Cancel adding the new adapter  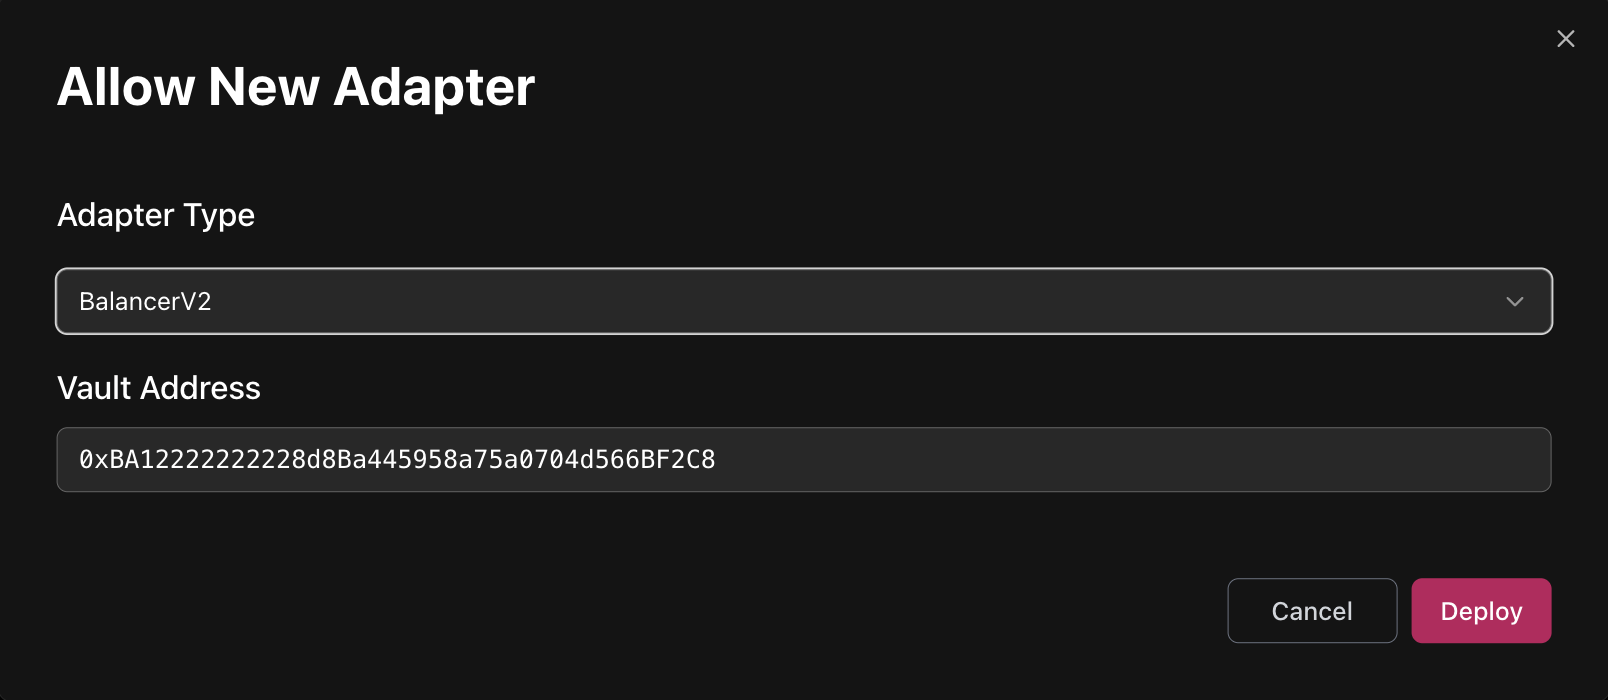click(x=1311, y=611)
